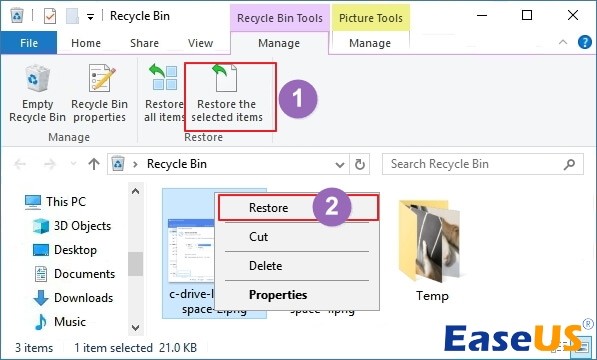Choose Properties from context menu
This screenshot has height=360, width=597.
click(x=297, y=295)
